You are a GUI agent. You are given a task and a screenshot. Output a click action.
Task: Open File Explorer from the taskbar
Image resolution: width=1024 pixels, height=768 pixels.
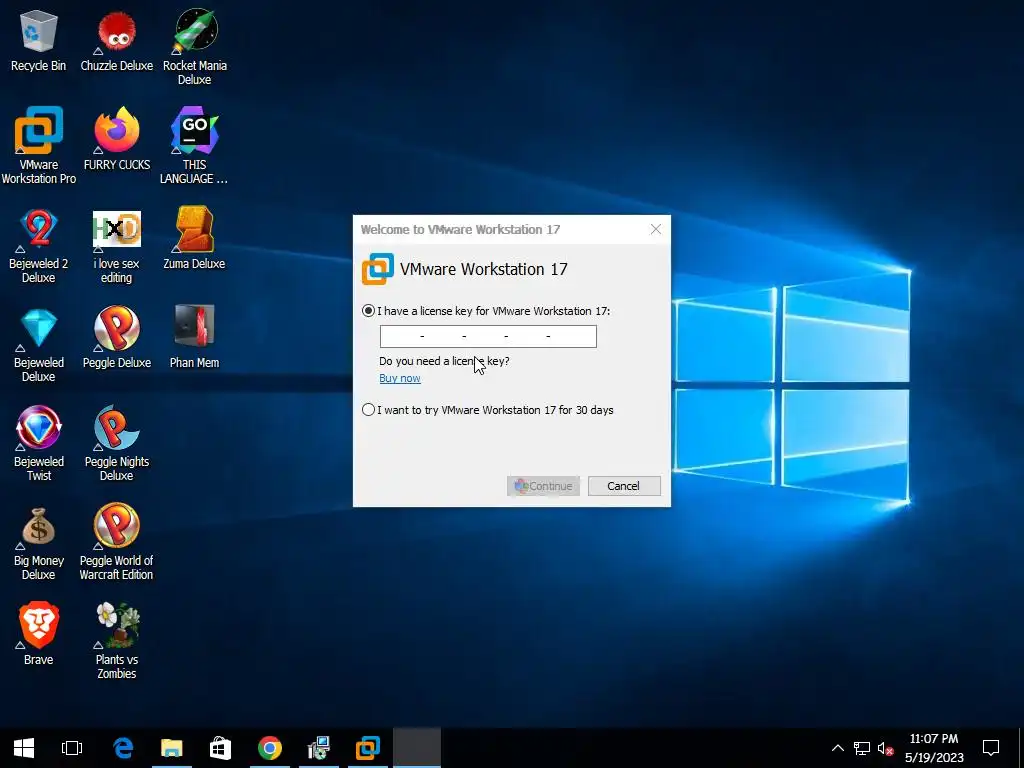[172, 748]
